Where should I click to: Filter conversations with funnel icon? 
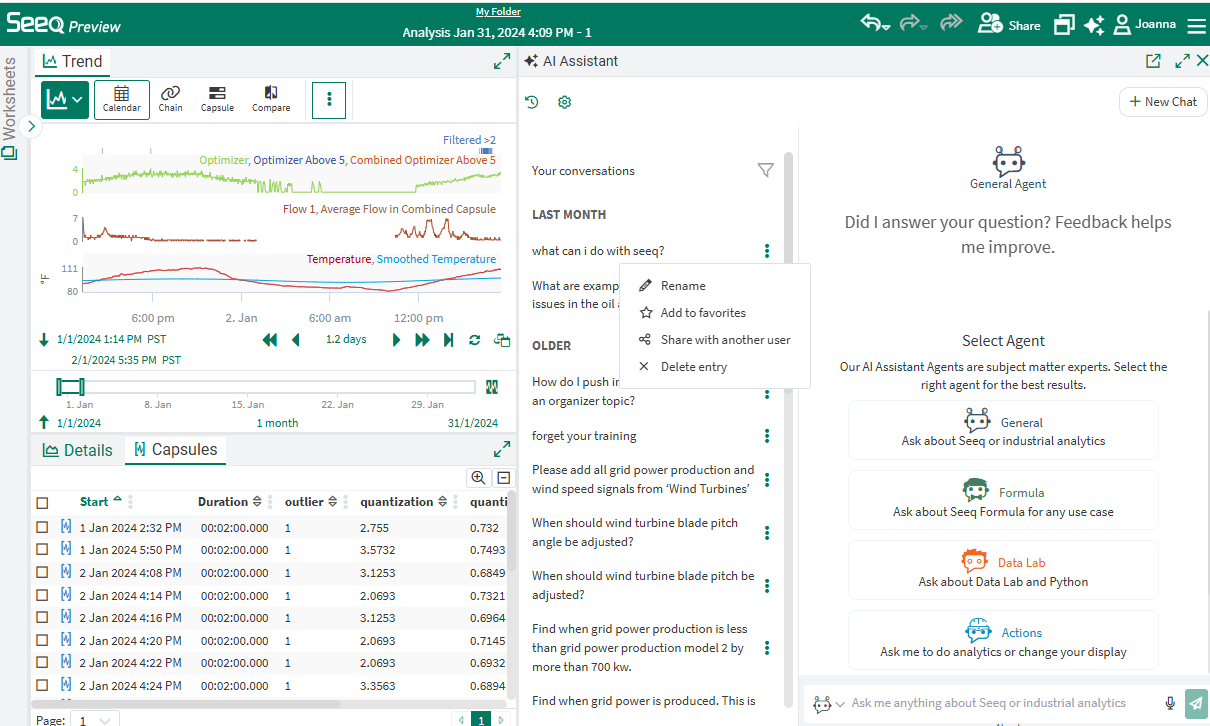pos(765,170)
